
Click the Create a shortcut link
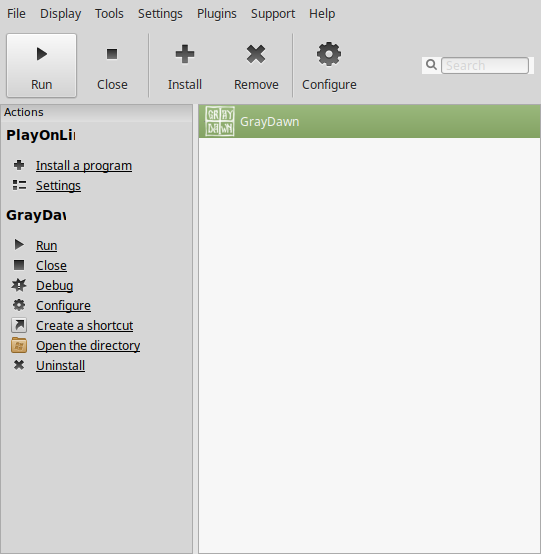coord(84,325)
